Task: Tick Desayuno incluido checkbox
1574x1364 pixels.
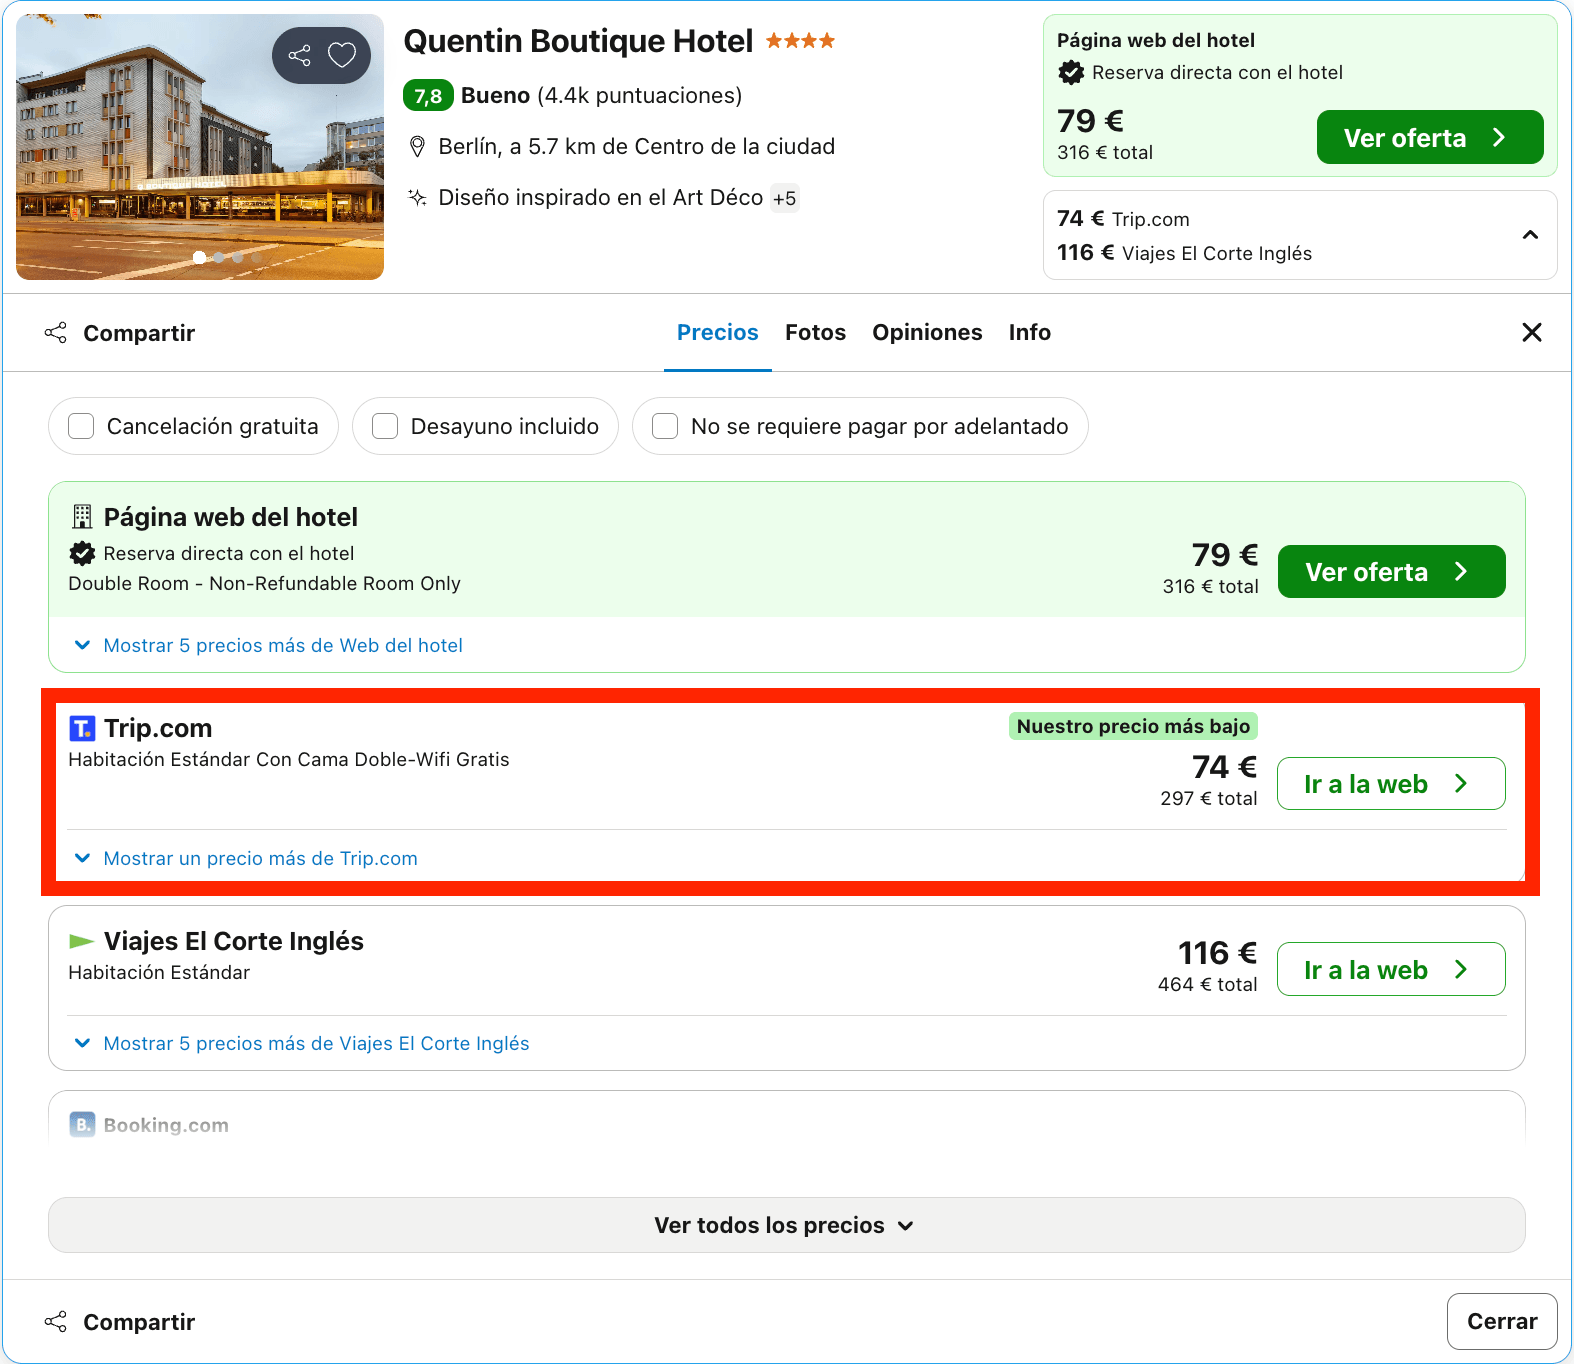Action: (x=385, y=426)
